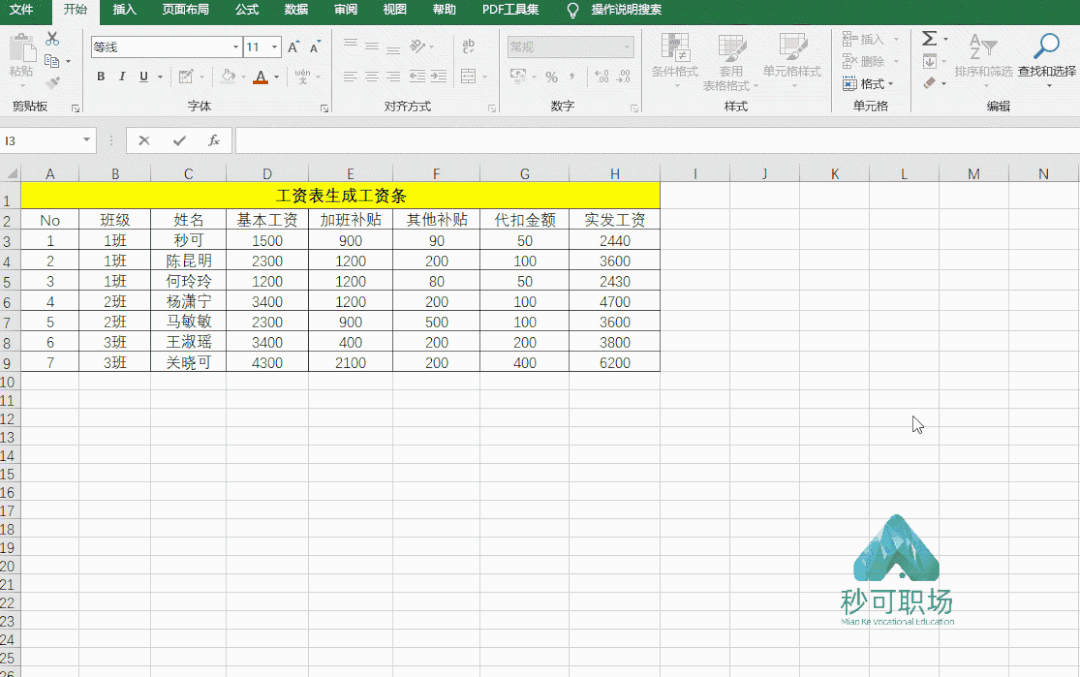Click the header cell 加班补贴

point(351,220)
